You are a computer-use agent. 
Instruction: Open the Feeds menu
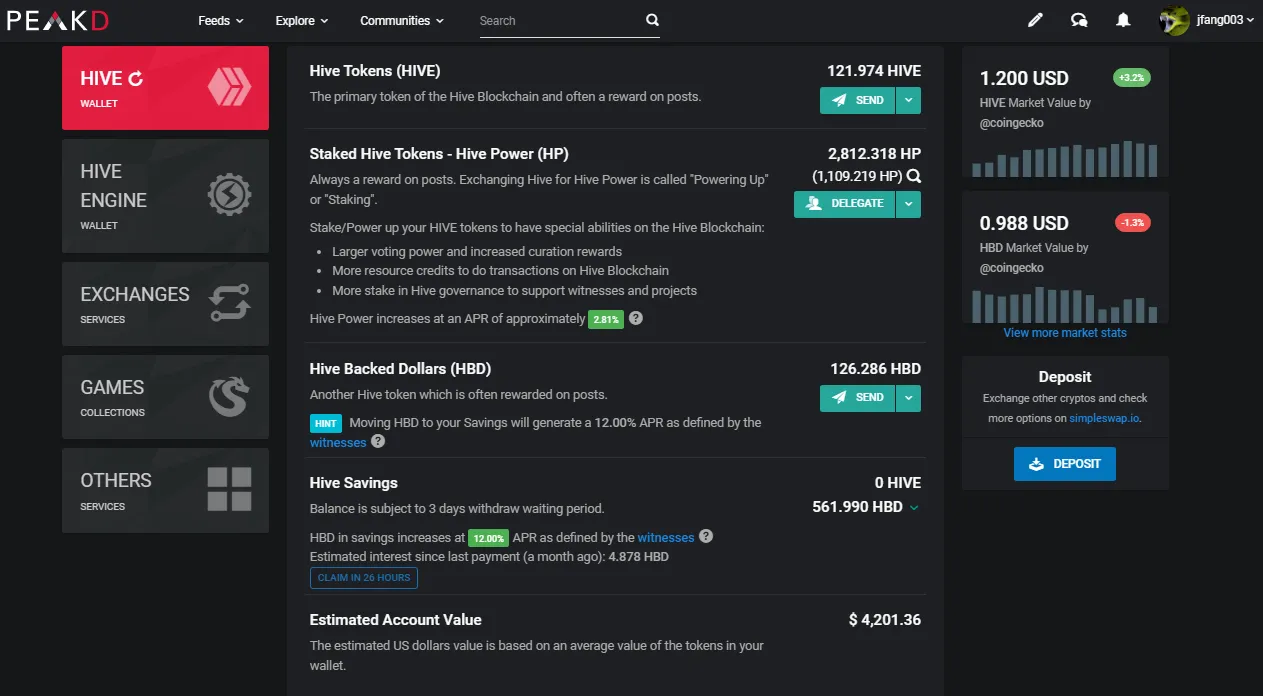(221, 20)
